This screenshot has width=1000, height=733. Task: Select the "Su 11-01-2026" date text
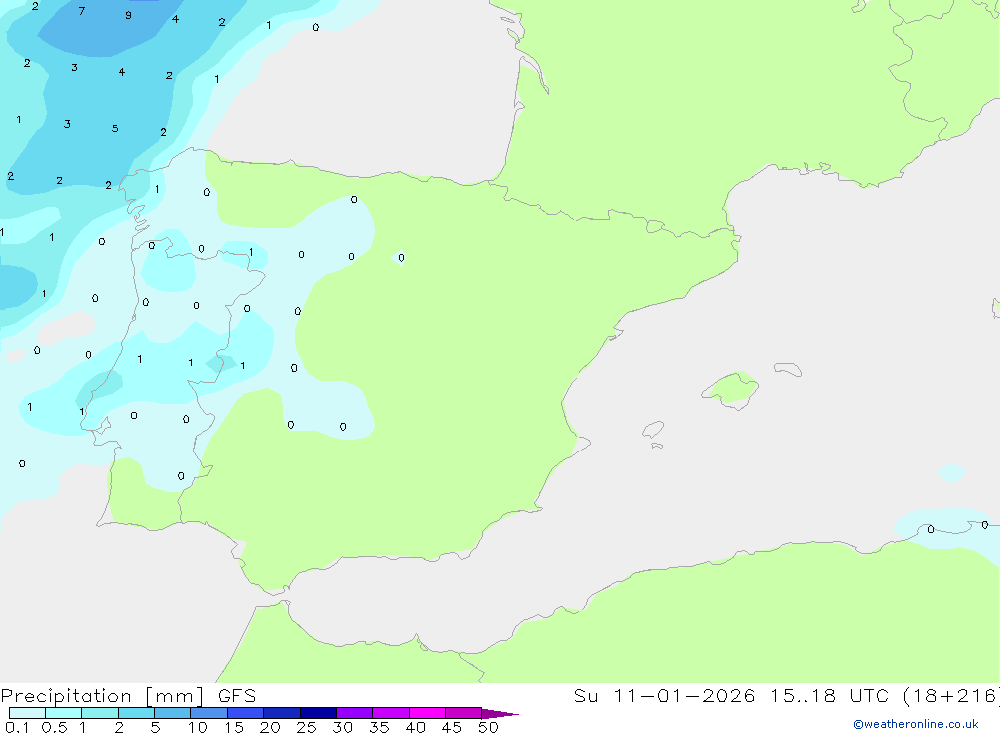click(x=665, y=695)
